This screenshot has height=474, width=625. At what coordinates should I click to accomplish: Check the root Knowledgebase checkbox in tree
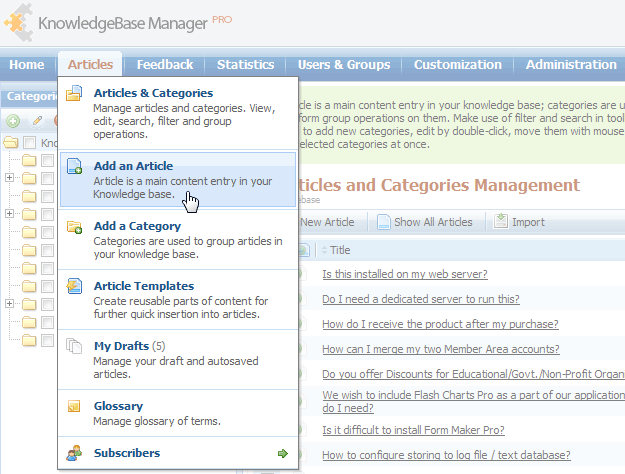pos(29,142)
